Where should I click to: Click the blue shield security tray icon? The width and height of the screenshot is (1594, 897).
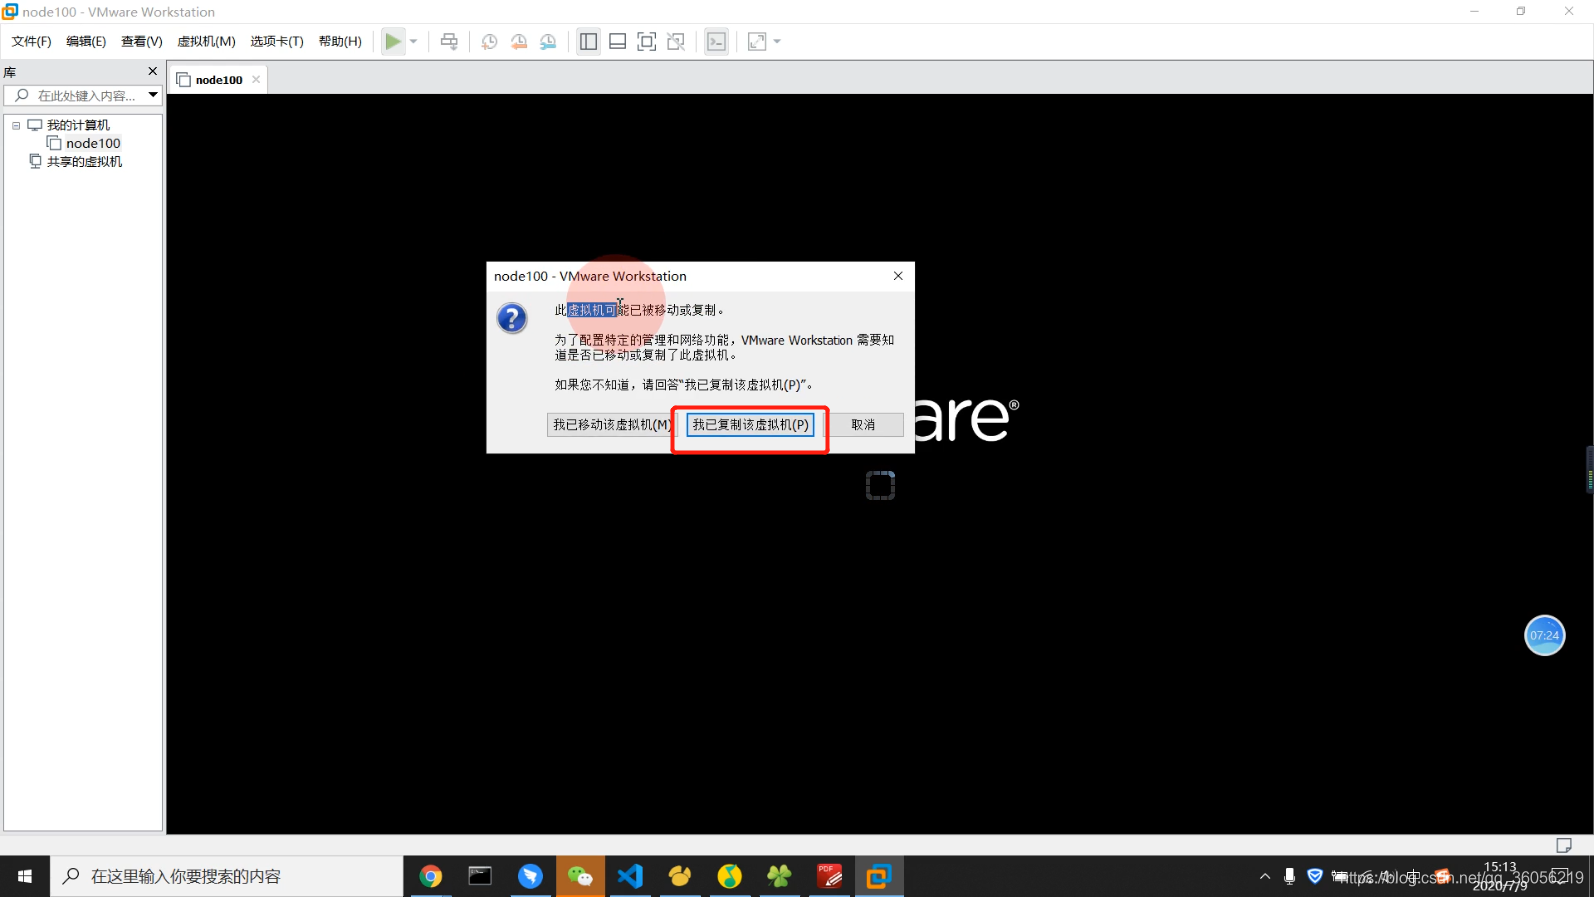tap(1315, 876)
